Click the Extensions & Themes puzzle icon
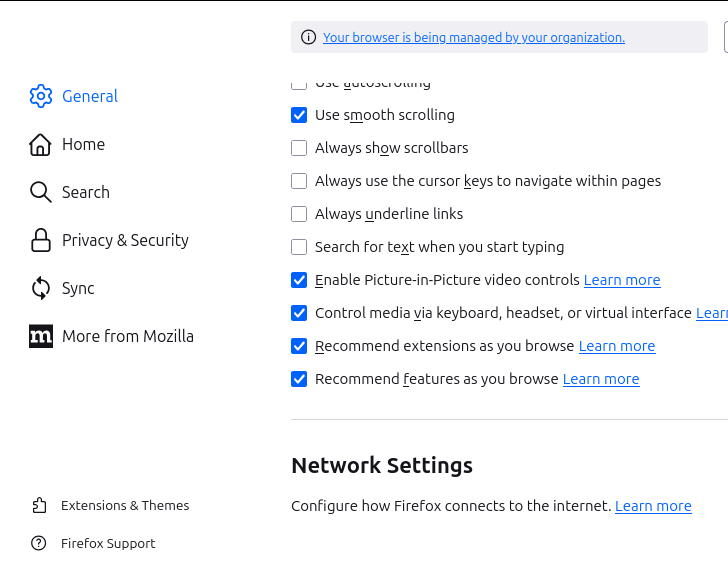 pos(39,505)
